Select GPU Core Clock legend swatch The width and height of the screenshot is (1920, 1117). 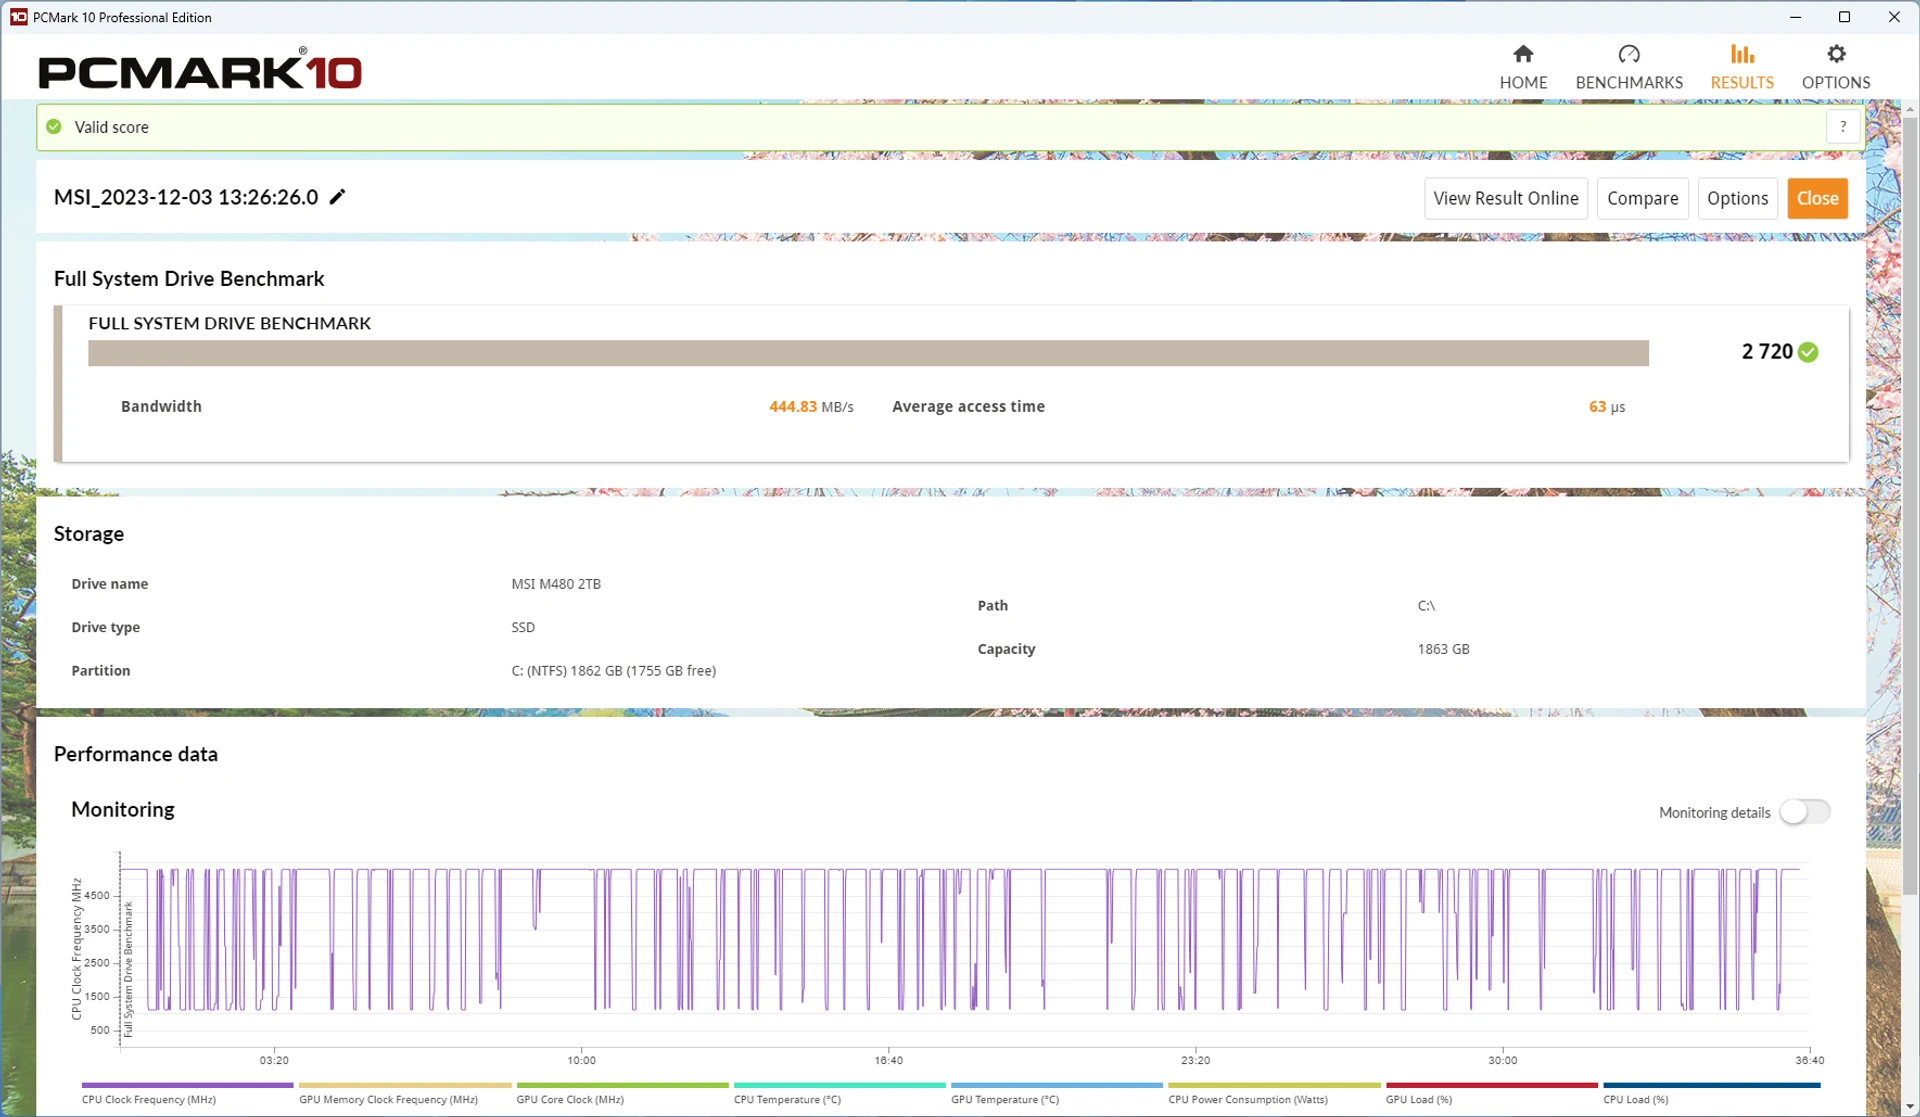coord(622,1085)
